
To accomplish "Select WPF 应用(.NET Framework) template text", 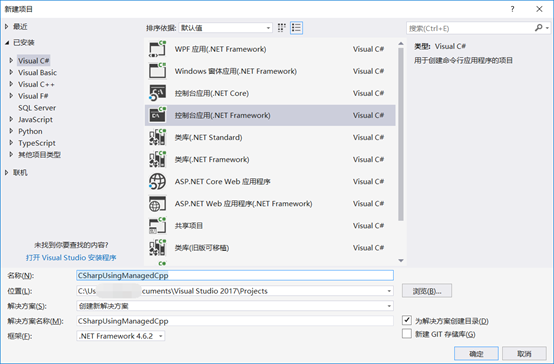I will 220,49.
